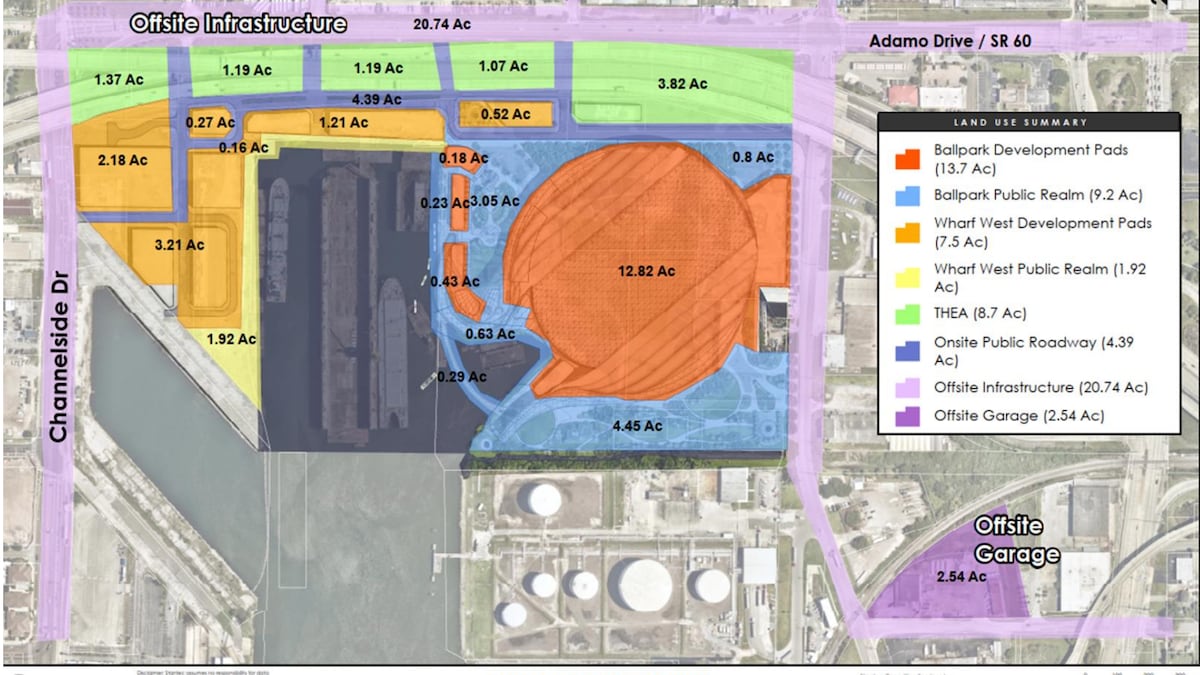The width and height of the screenshot is (1200, 675).
Task: Click the '2.18 Ac' parcel label
Action: [x=122, y=160]
